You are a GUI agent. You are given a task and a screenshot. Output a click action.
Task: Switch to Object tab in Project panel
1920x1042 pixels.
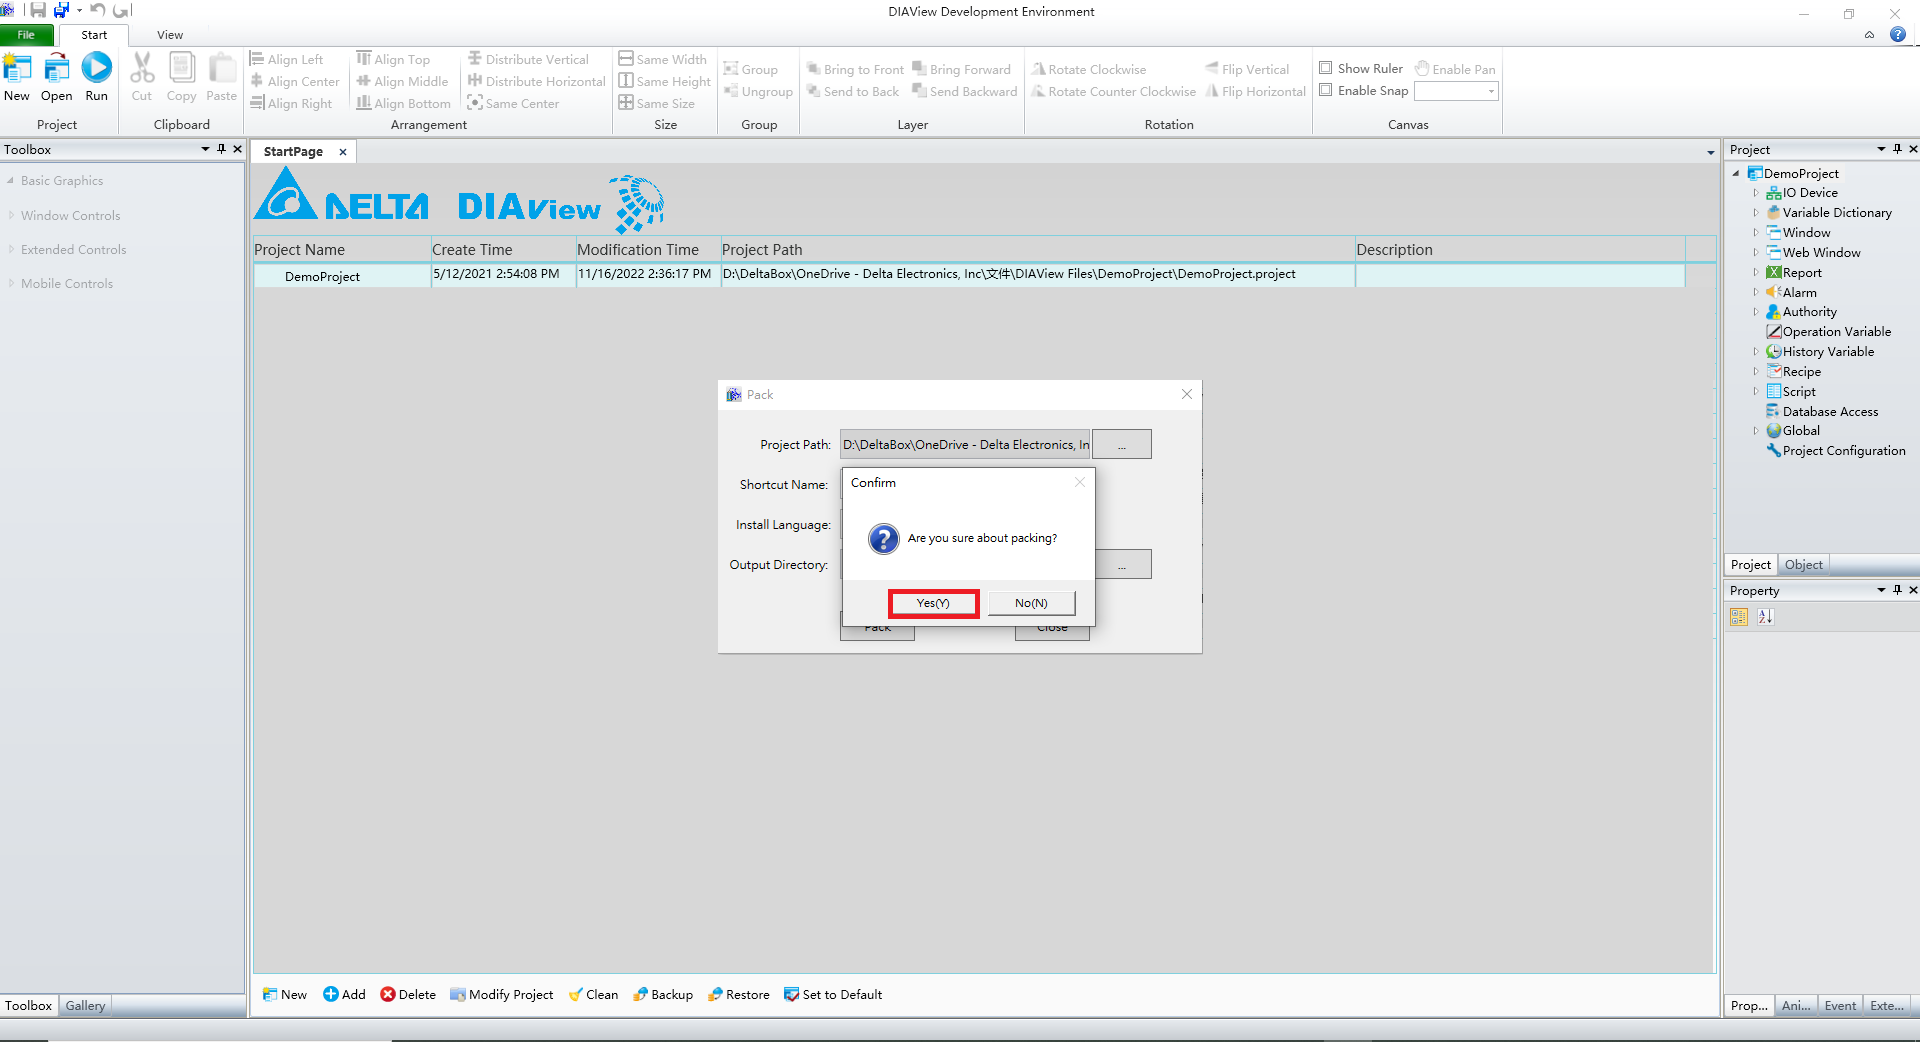click(x=1804, y=565)
